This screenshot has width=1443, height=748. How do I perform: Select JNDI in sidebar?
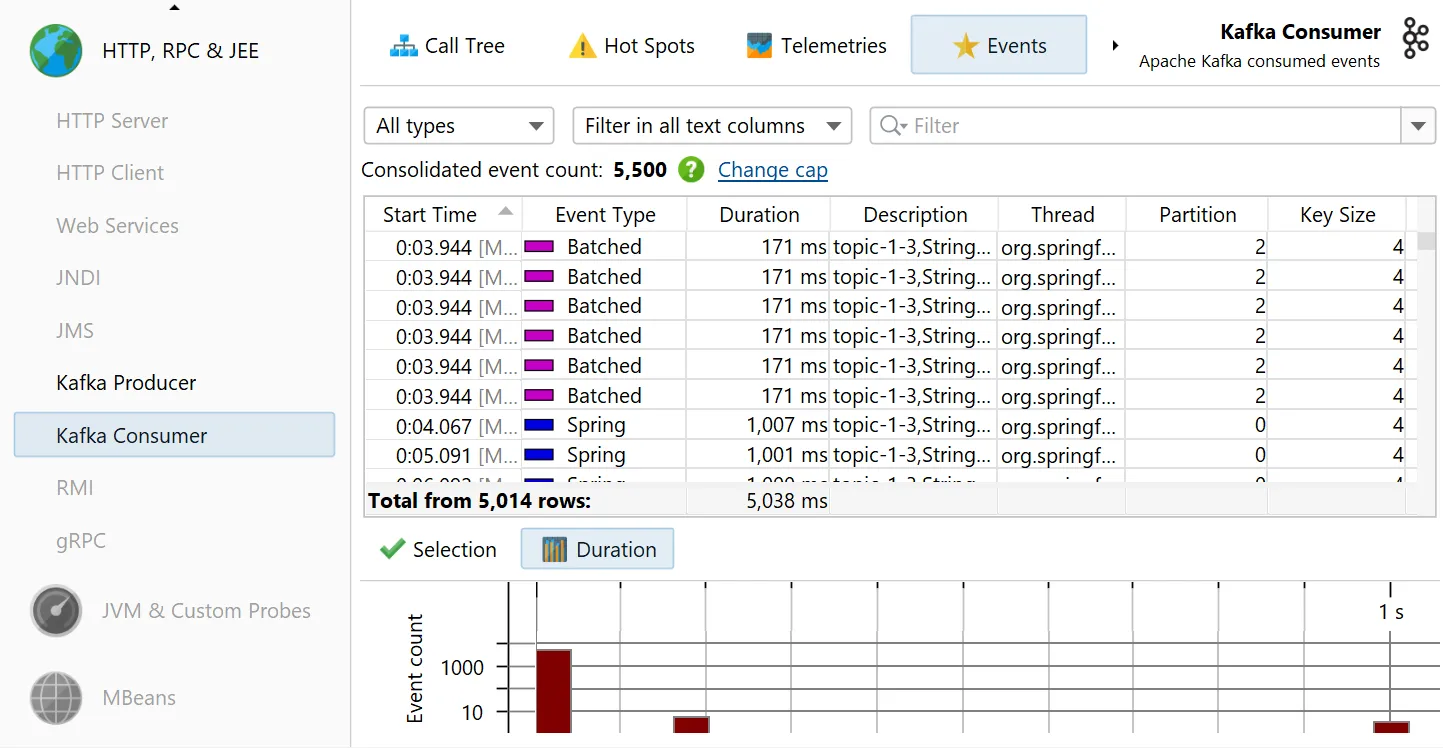coord(78,278)
